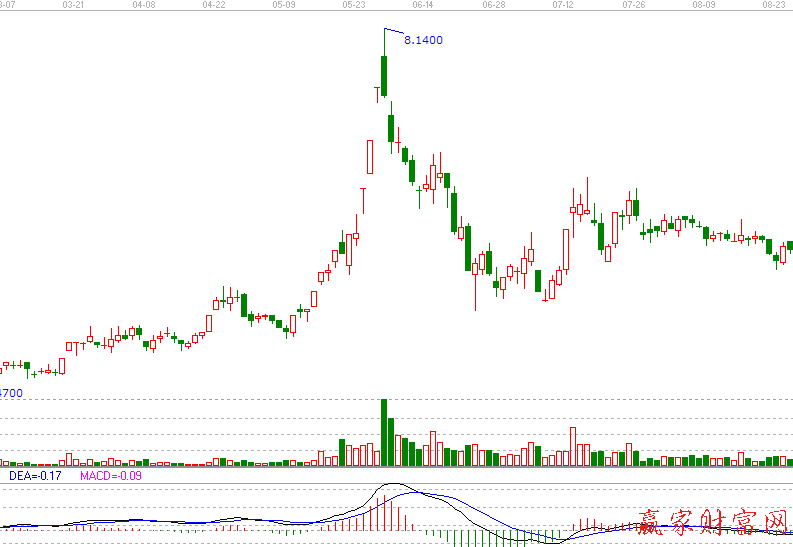Select the 08-23 date marker
The width and height of the screenshot is (793, 547).
pyautogui.click(x=772, y=5)
